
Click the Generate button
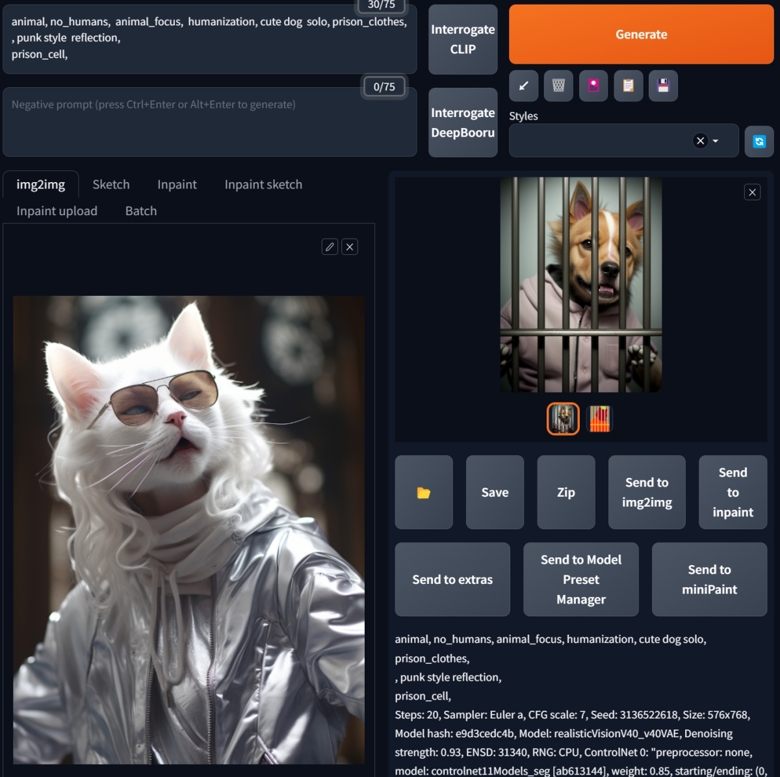pyautogui.click(x=641, y=34)
